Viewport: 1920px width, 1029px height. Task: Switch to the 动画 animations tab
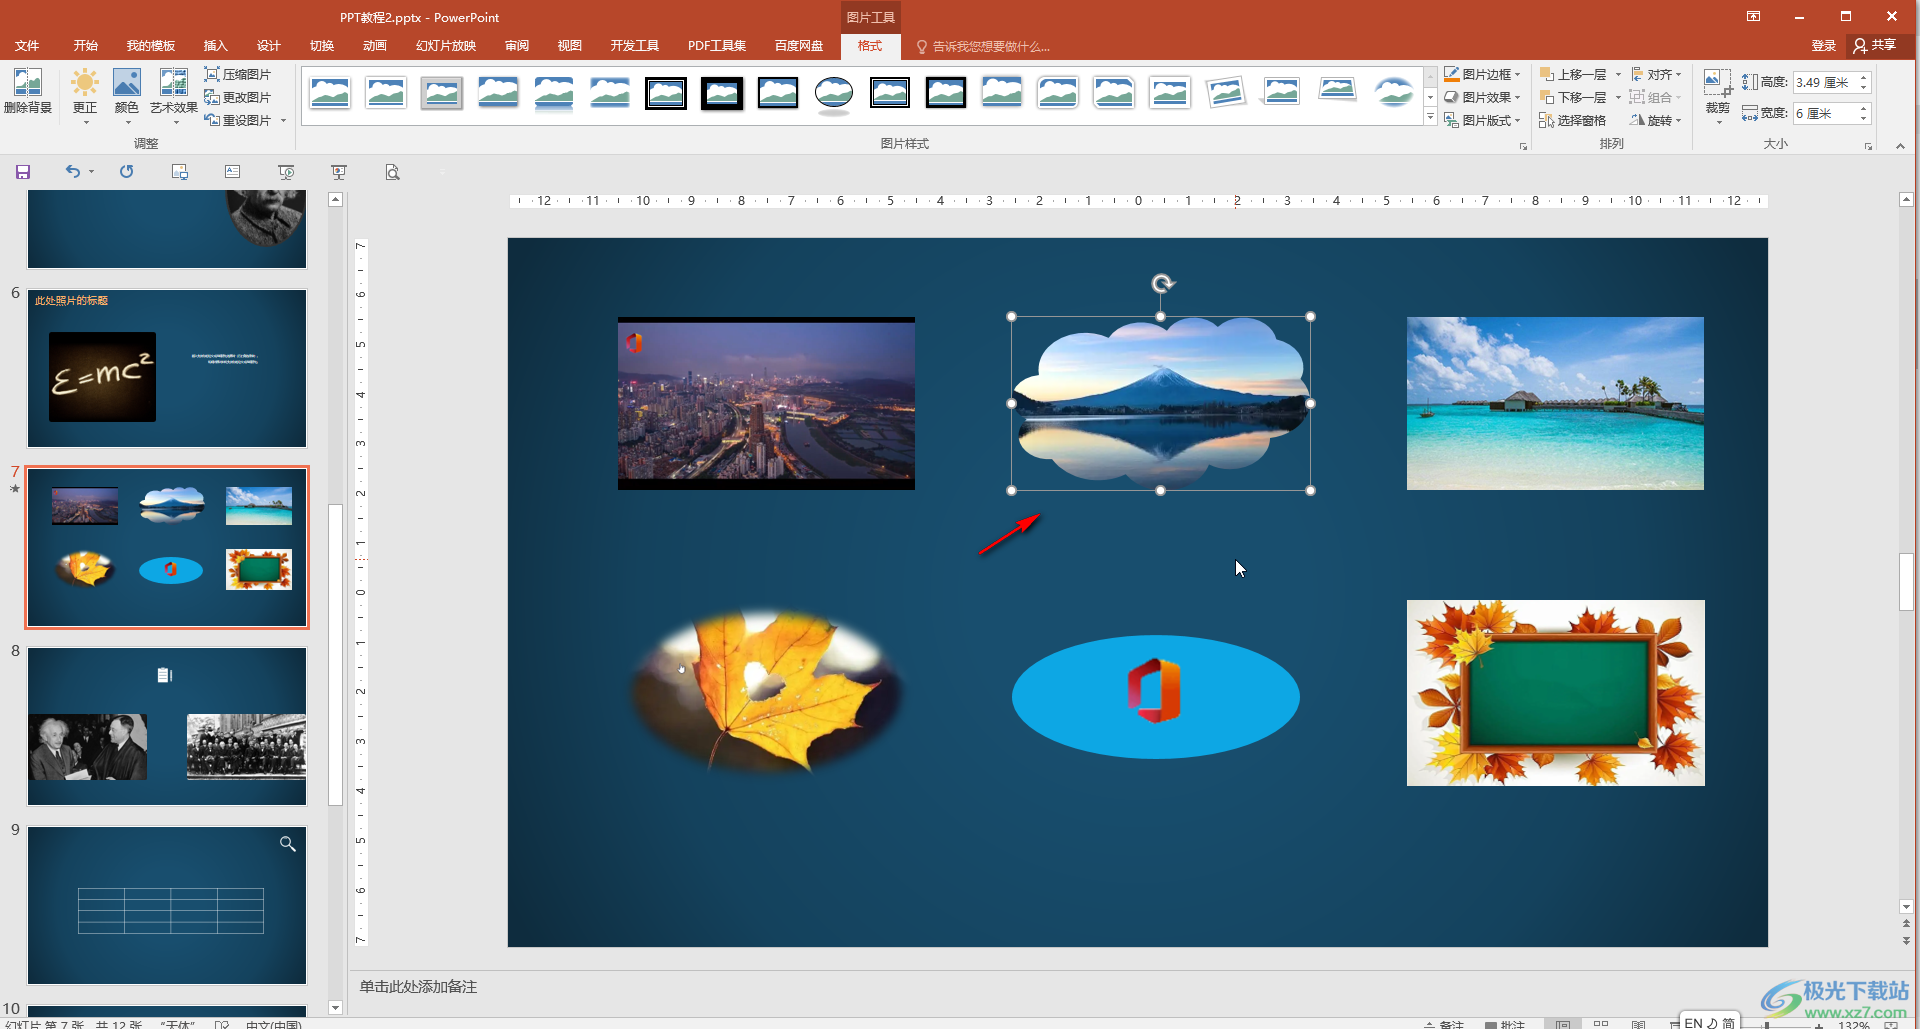coord(375,46)
